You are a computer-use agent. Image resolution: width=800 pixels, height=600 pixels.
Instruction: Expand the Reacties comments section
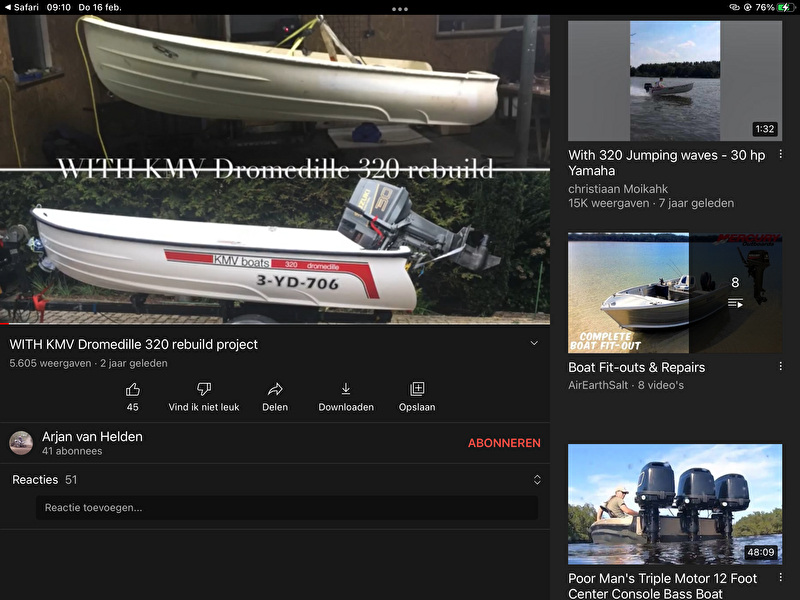[x=537, y=480]
